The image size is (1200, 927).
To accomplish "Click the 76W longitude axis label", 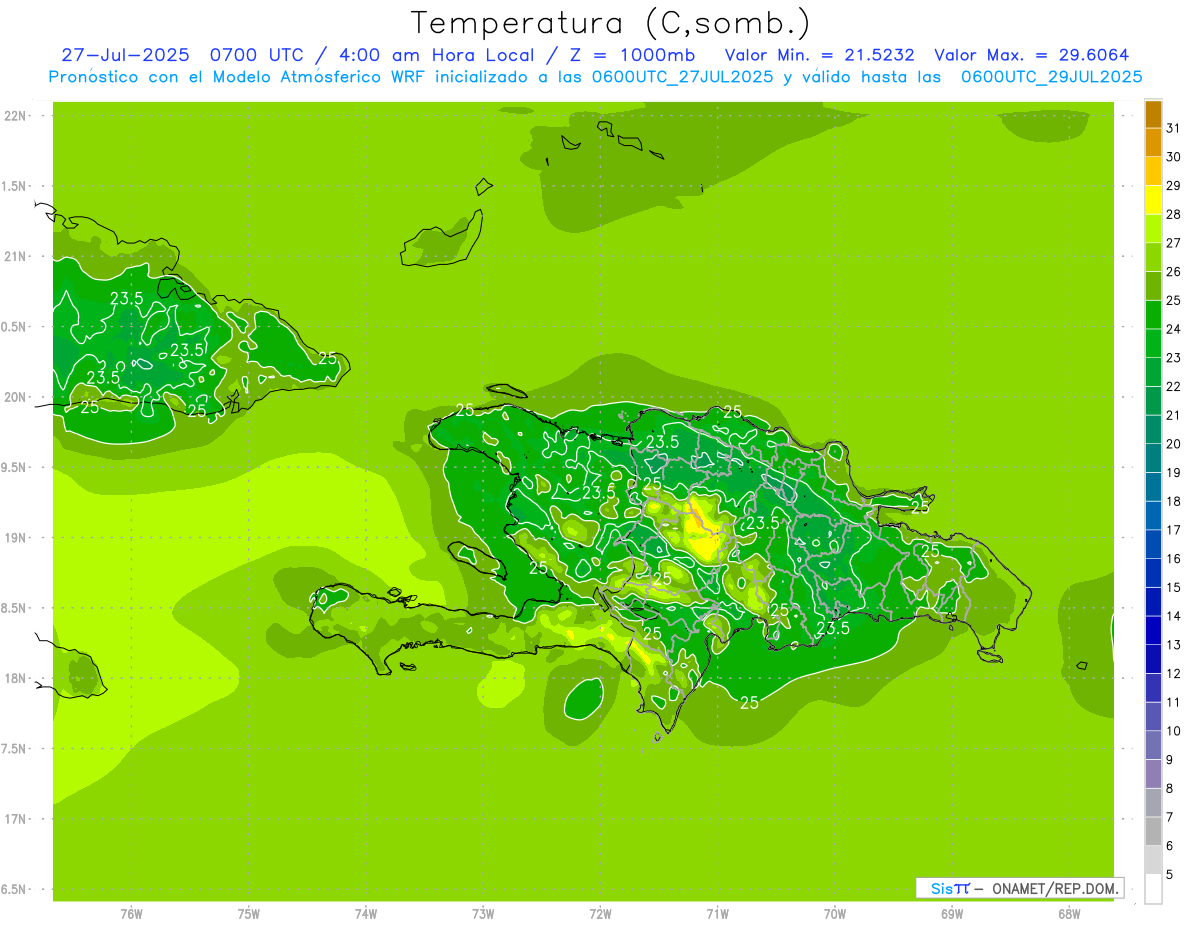I will click(131, 914).
